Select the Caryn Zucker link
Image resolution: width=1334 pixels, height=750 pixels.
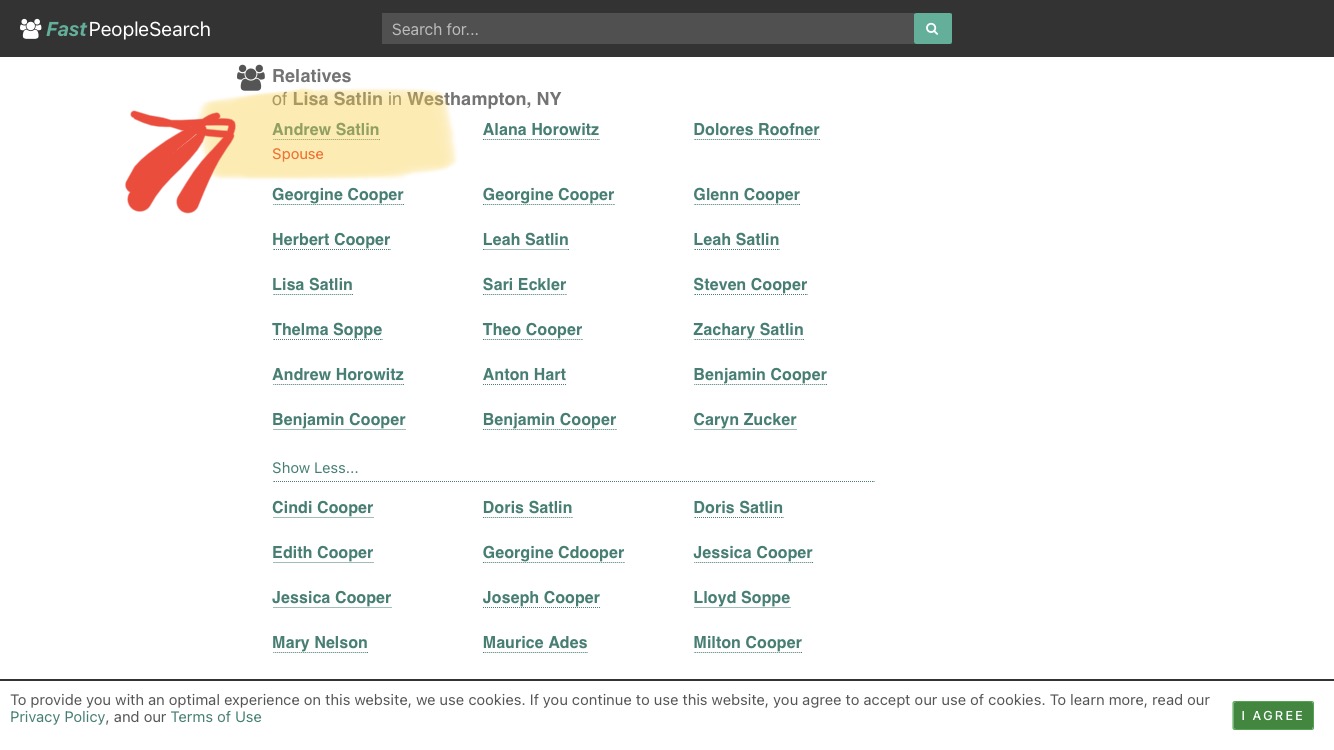click(x=745, y=419)
